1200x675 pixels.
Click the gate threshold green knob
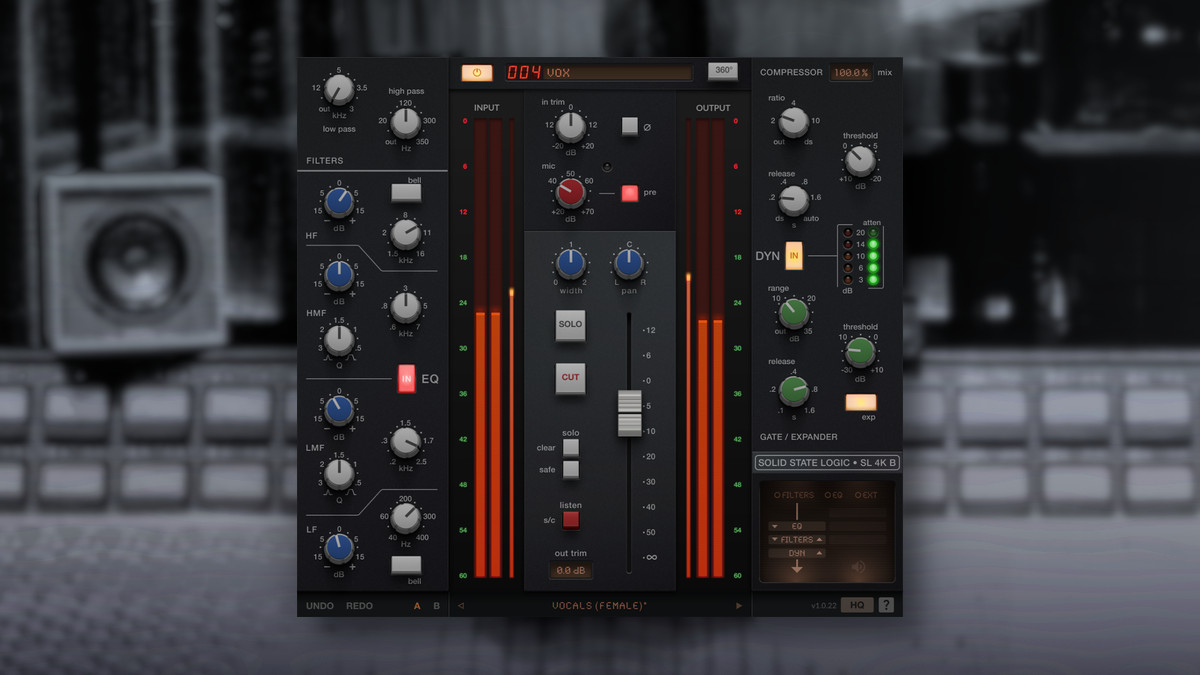(860, 352)
